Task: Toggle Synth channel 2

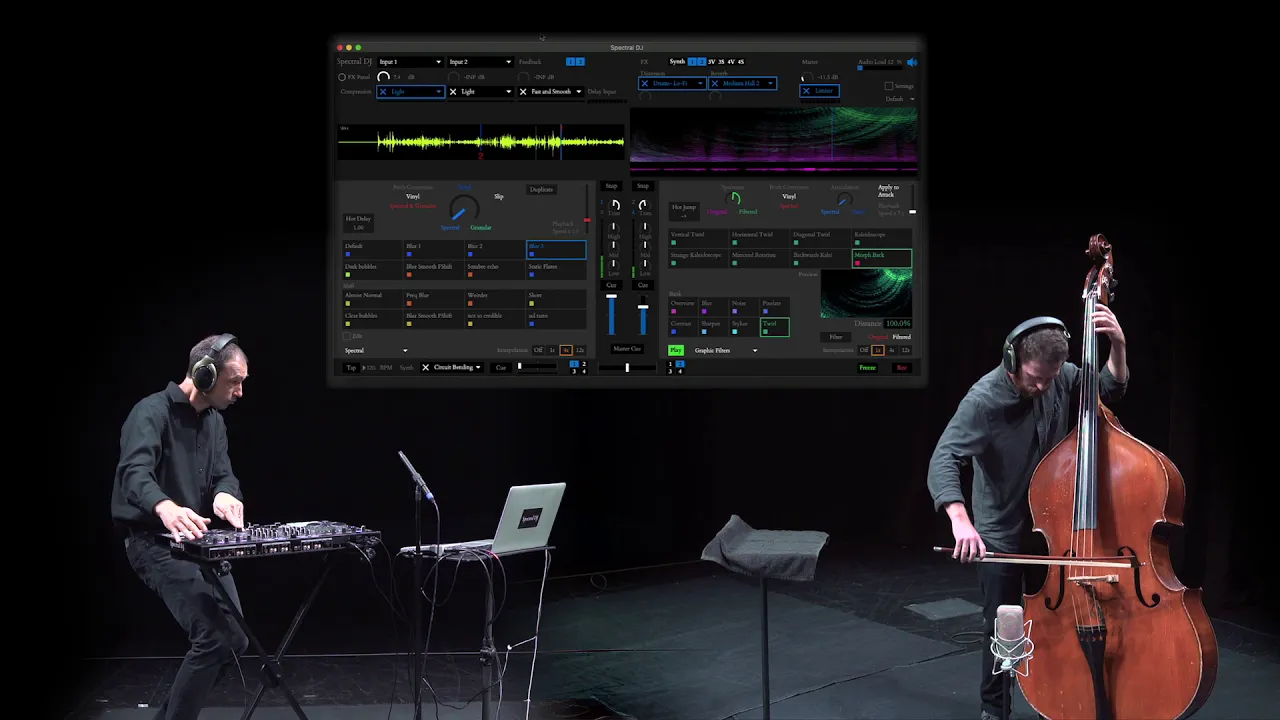Action: pos(702,62)
